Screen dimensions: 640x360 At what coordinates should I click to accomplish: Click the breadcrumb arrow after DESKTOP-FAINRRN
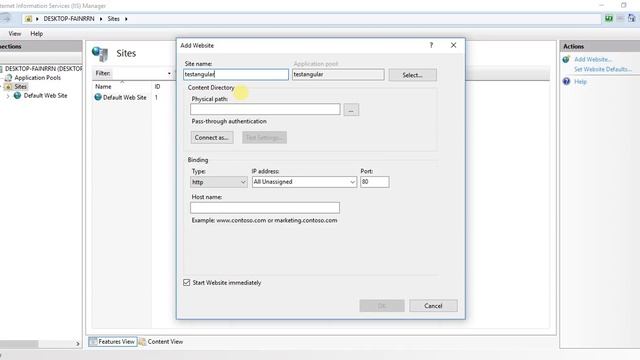101,19
